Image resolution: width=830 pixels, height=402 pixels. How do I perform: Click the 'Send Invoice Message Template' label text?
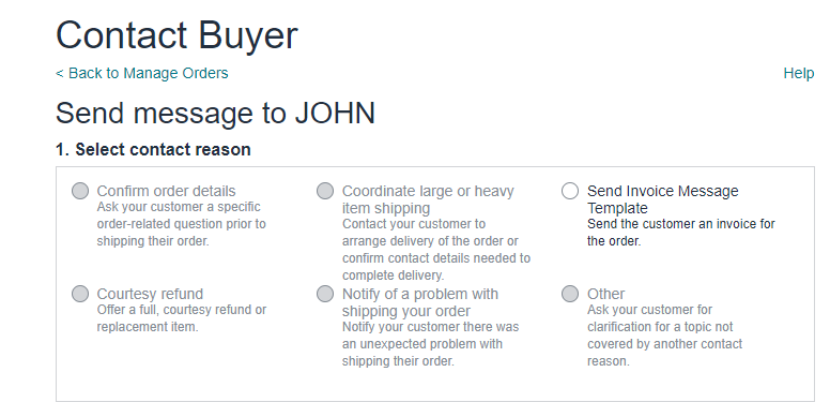(663, 199)
